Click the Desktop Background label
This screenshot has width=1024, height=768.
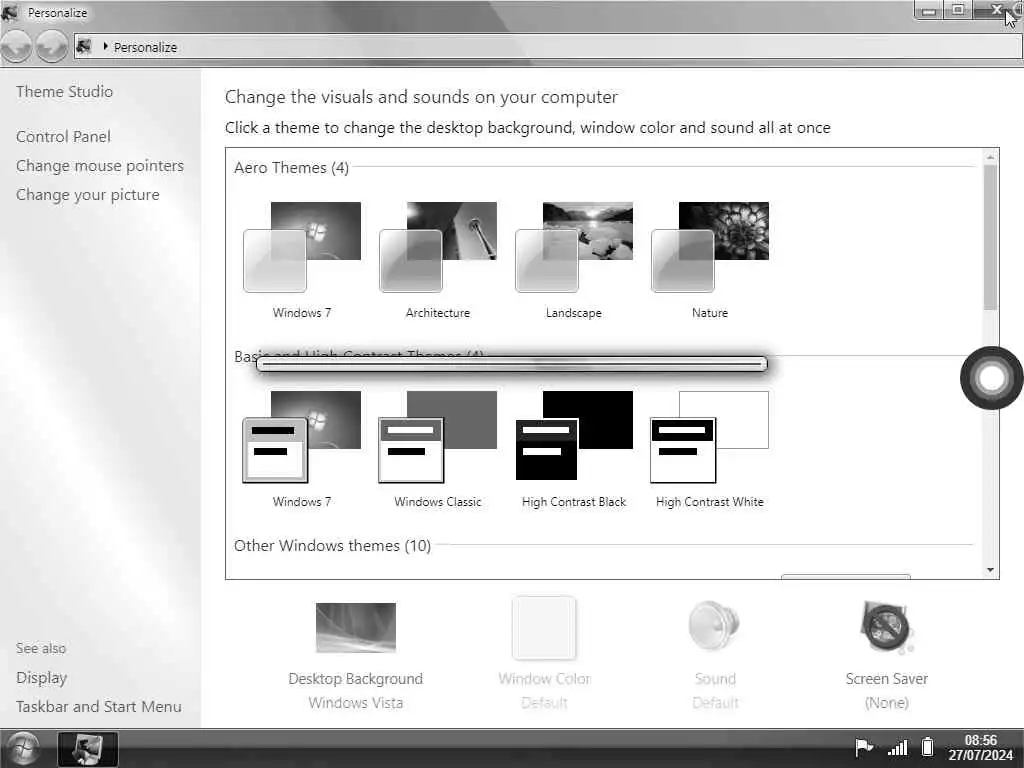pos(356,679)
